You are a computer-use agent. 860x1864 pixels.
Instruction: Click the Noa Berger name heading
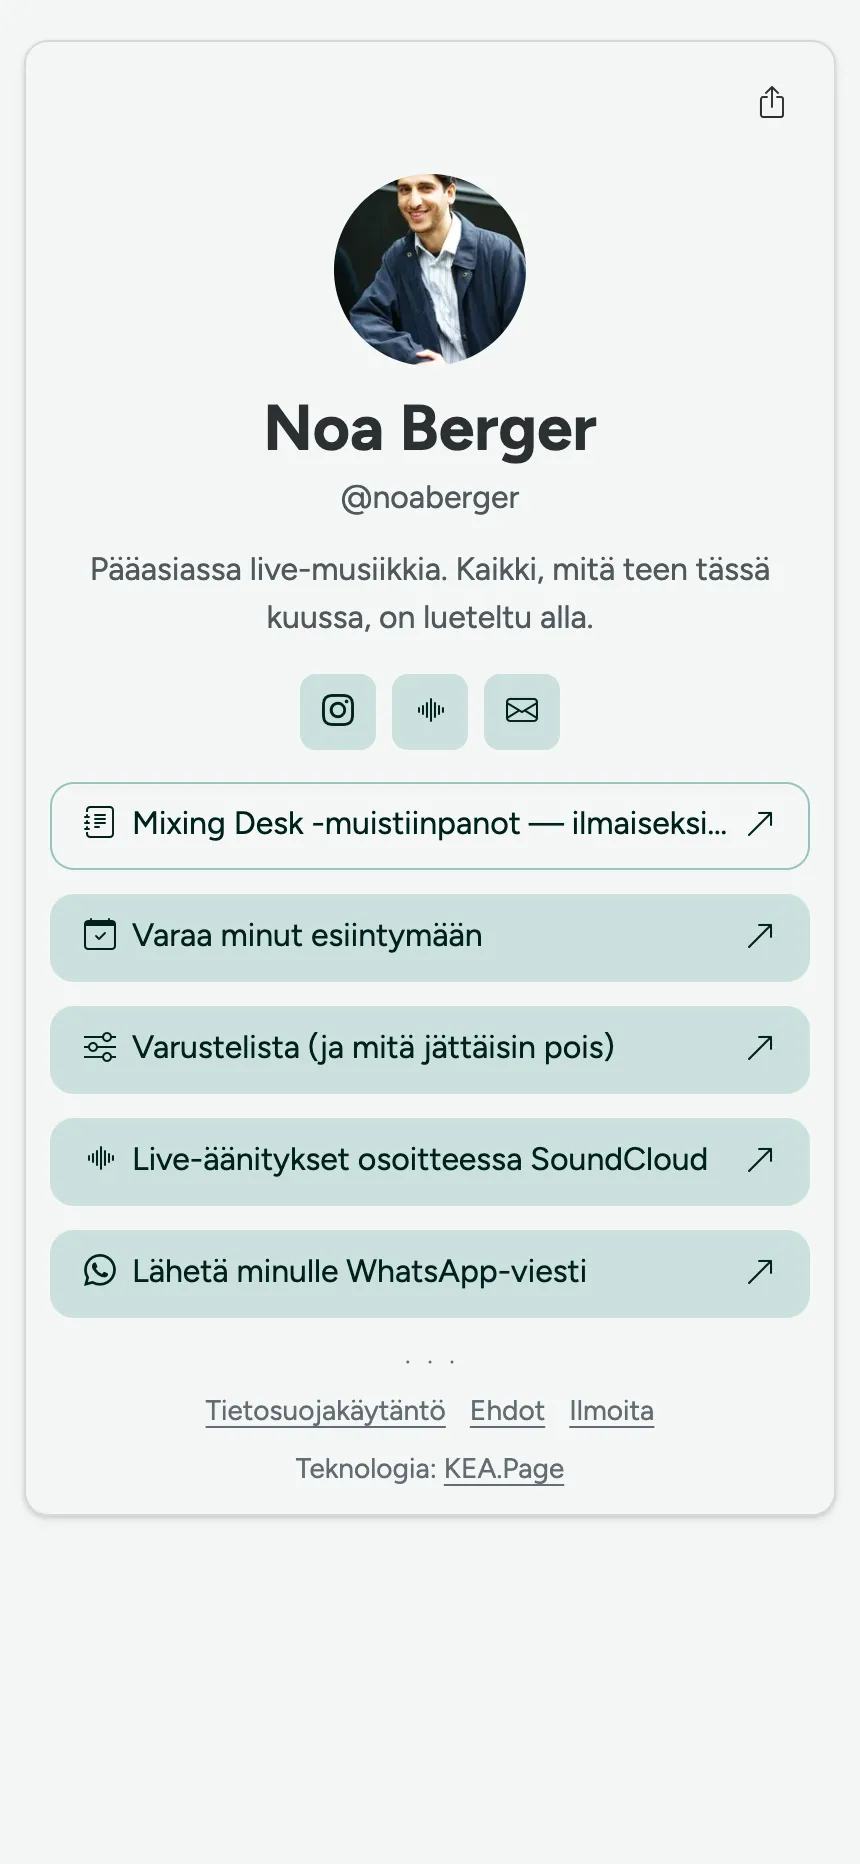pyautogui.click(x=430, y=429)
